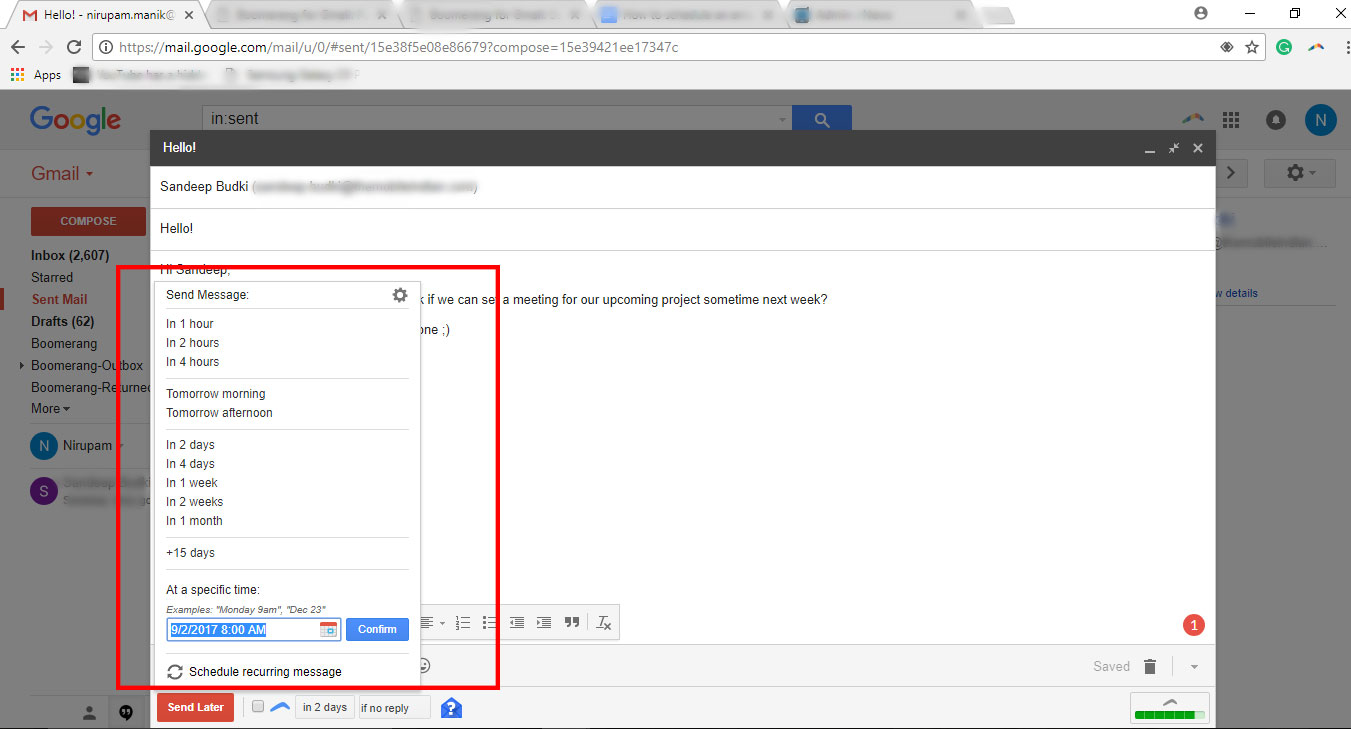Viewport: 1351px width, 729px height.
Task: Go to next message arrow
Action: tap(1230, 173)
